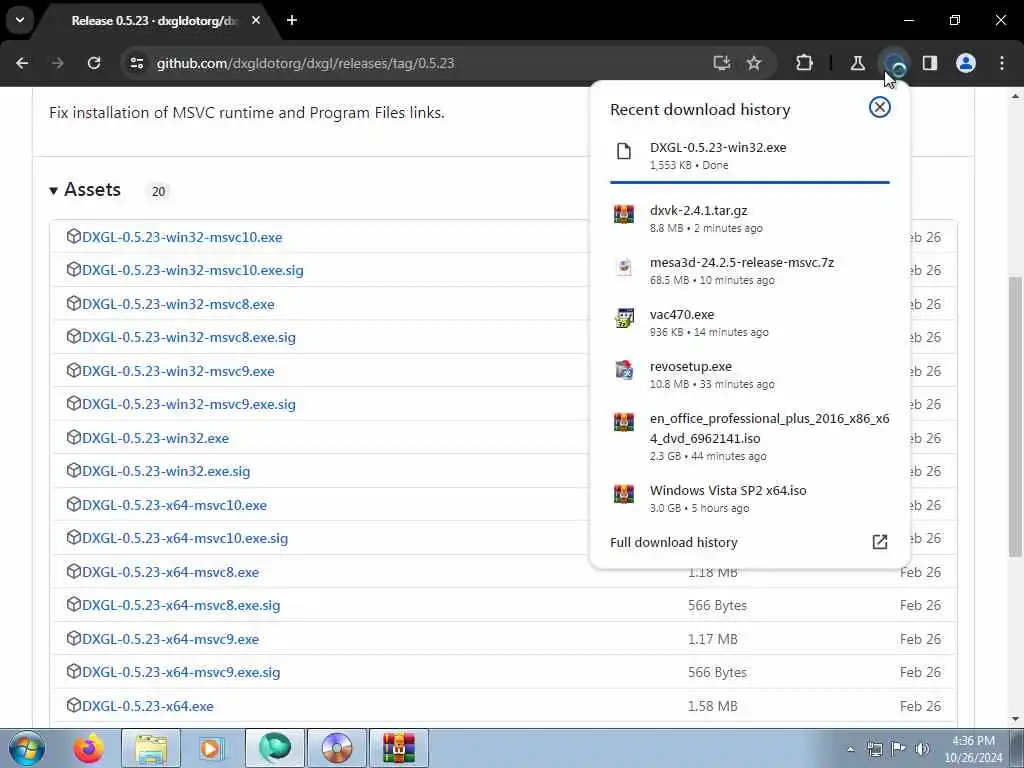
Task: Download DXGL-0.5.23-x64-msvc8.exe
Action: coord(170,572)
